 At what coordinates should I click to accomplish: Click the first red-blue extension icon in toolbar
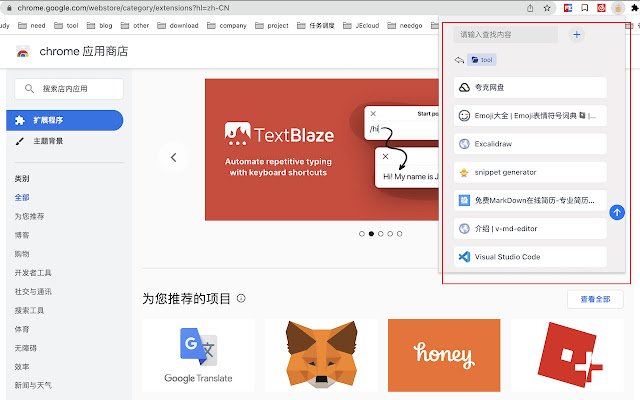pos(568,8)
